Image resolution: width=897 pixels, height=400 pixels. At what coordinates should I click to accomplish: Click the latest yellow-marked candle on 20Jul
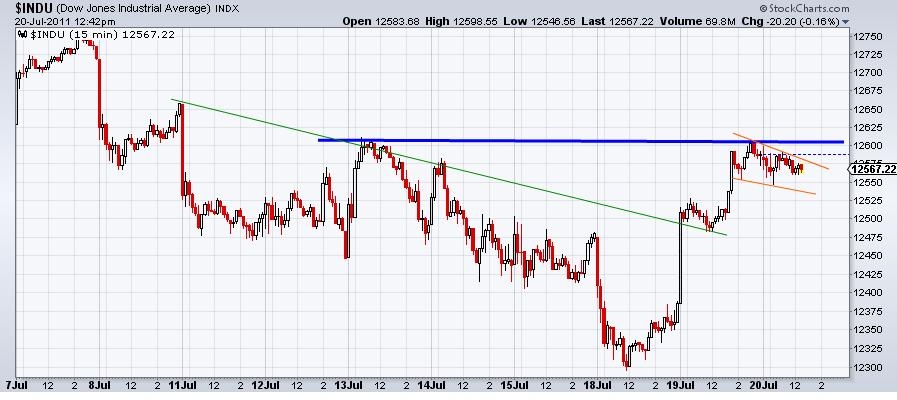click(x=799, y=168)
